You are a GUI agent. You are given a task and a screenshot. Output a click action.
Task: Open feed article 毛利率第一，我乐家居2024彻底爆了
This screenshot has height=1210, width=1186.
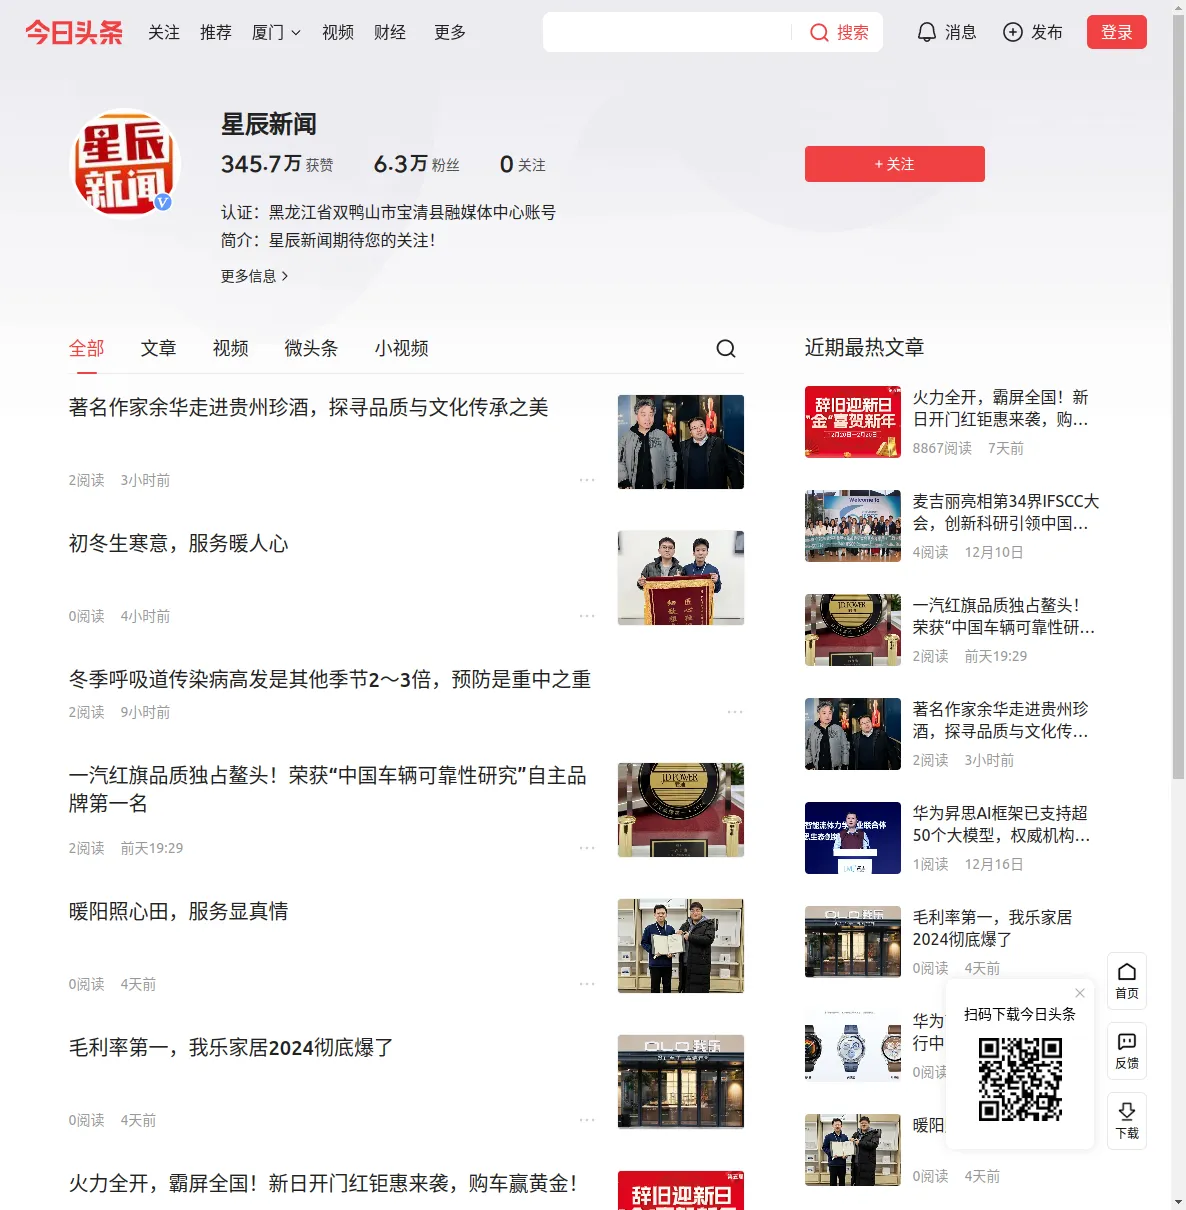click(x=231, y=1048)
